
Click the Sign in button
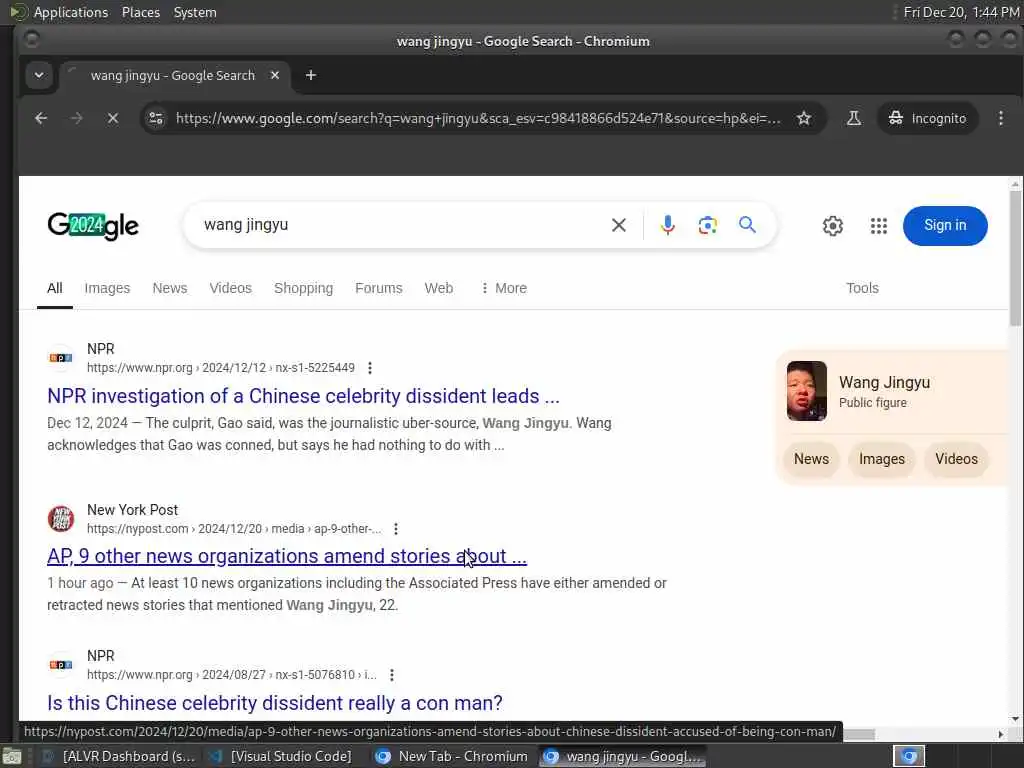(945, 226)
